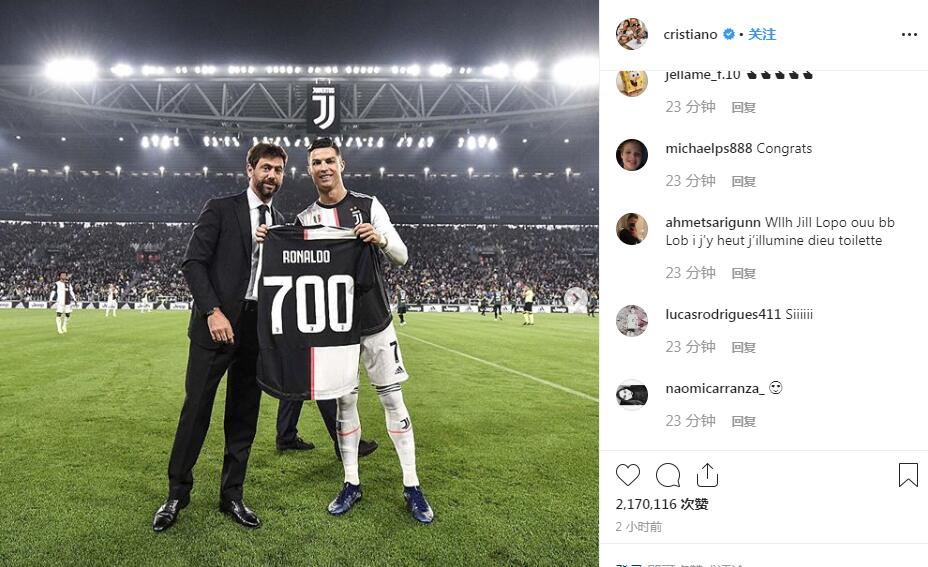
Task: View the 2,170,116 likes list
Action: point(662,504)
